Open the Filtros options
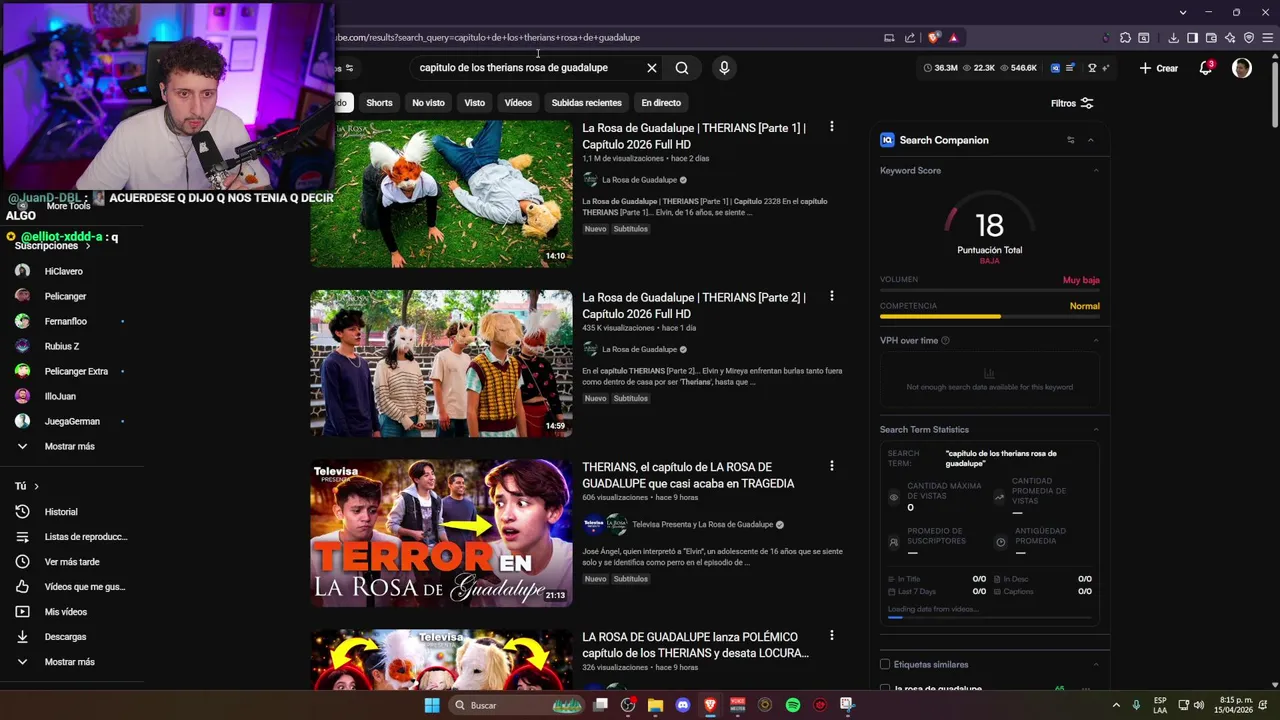Screen dimensions: 1280x720 (1072, 103)
